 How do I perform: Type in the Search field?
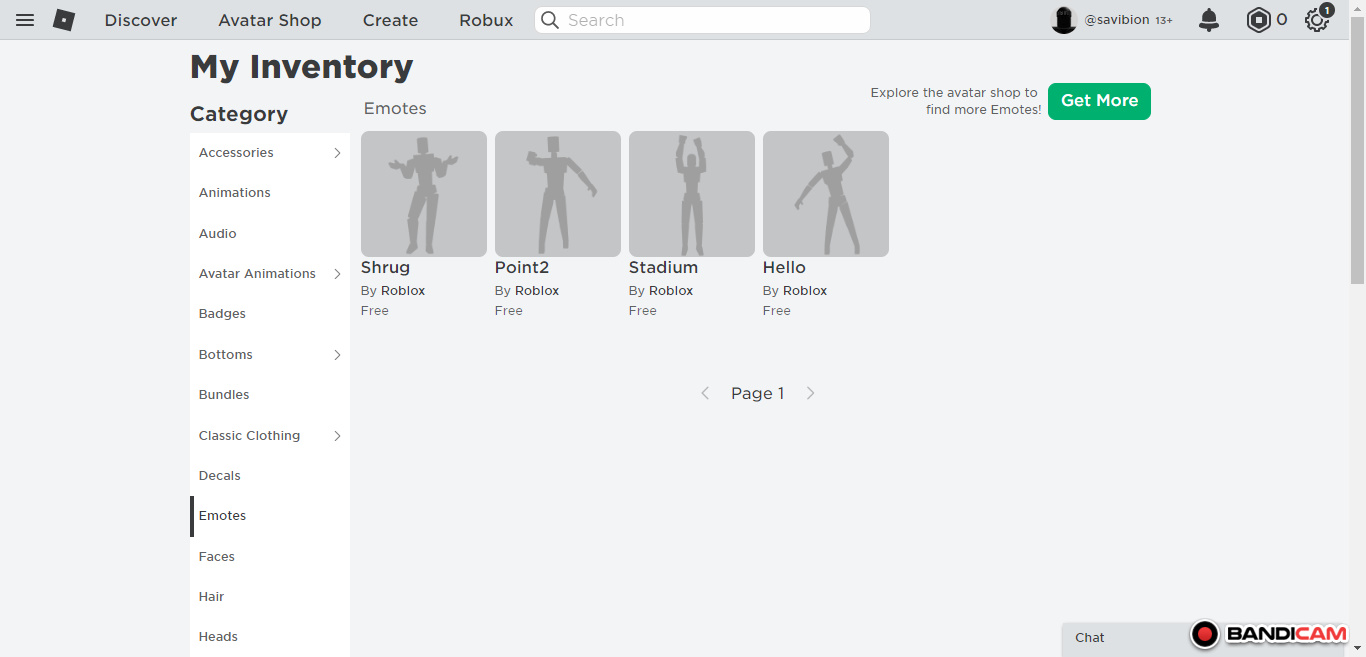710,20
